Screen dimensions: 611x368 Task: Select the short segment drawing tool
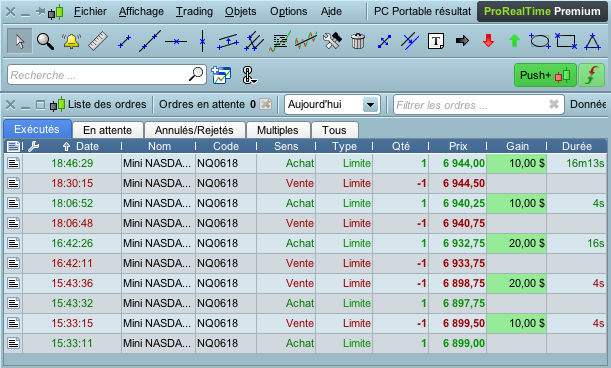tap(124, 41)
